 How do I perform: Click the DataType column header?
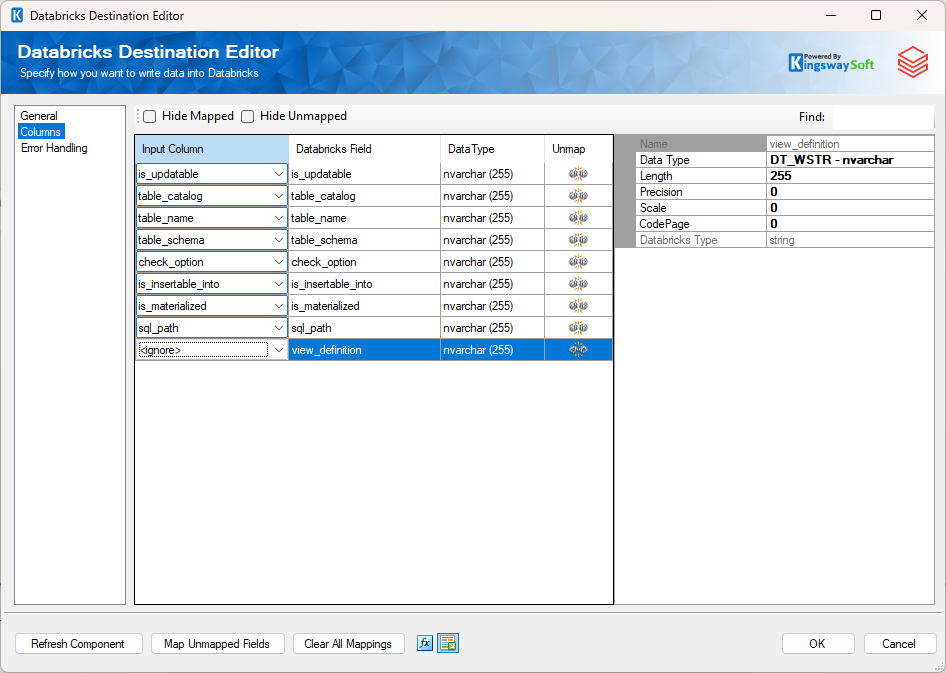[492, 149]
